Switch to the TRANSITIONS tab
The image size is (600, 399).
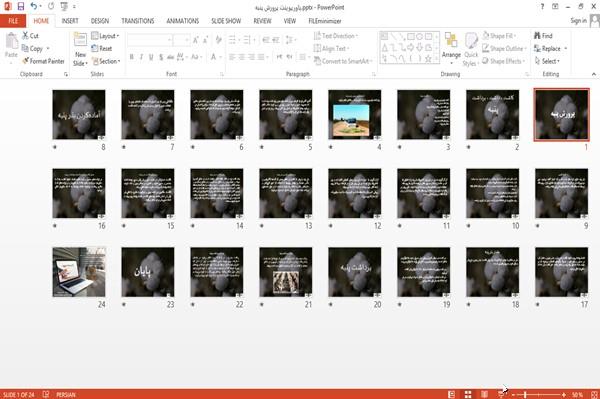[x=138, y=21]
